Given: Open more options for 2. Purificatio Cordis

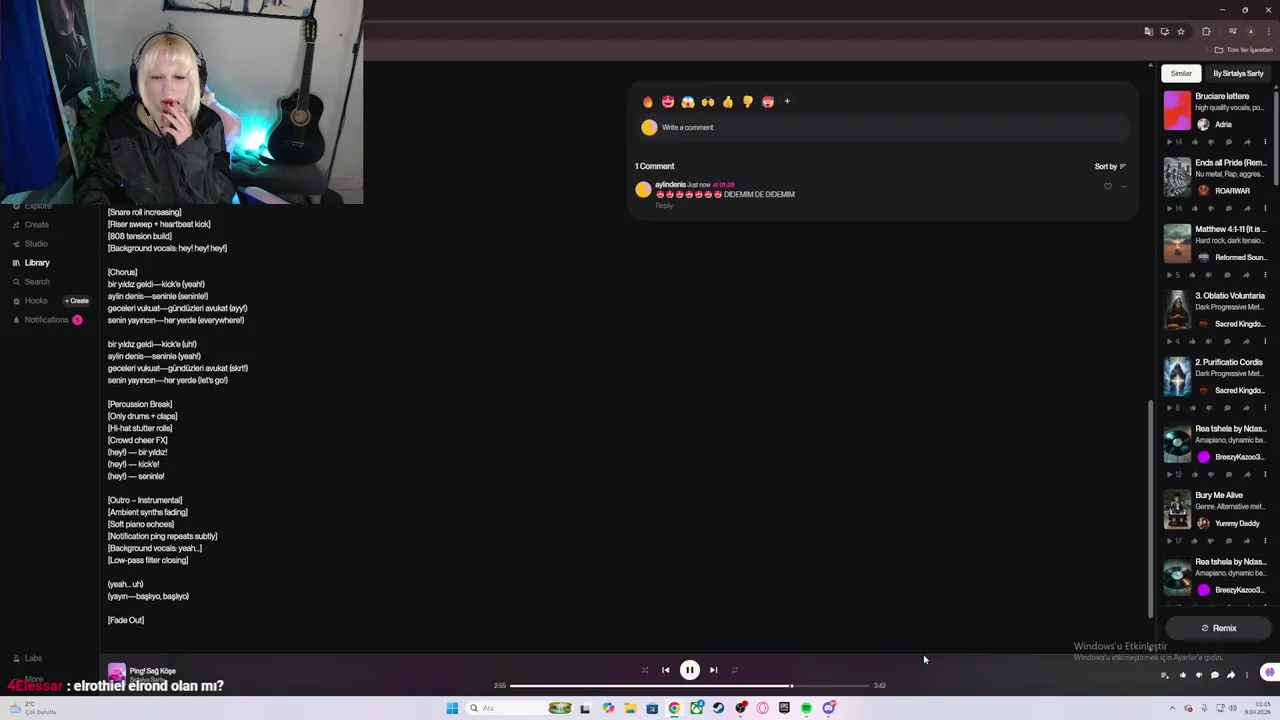Looking at the screenshot, I should [1265, 408].
